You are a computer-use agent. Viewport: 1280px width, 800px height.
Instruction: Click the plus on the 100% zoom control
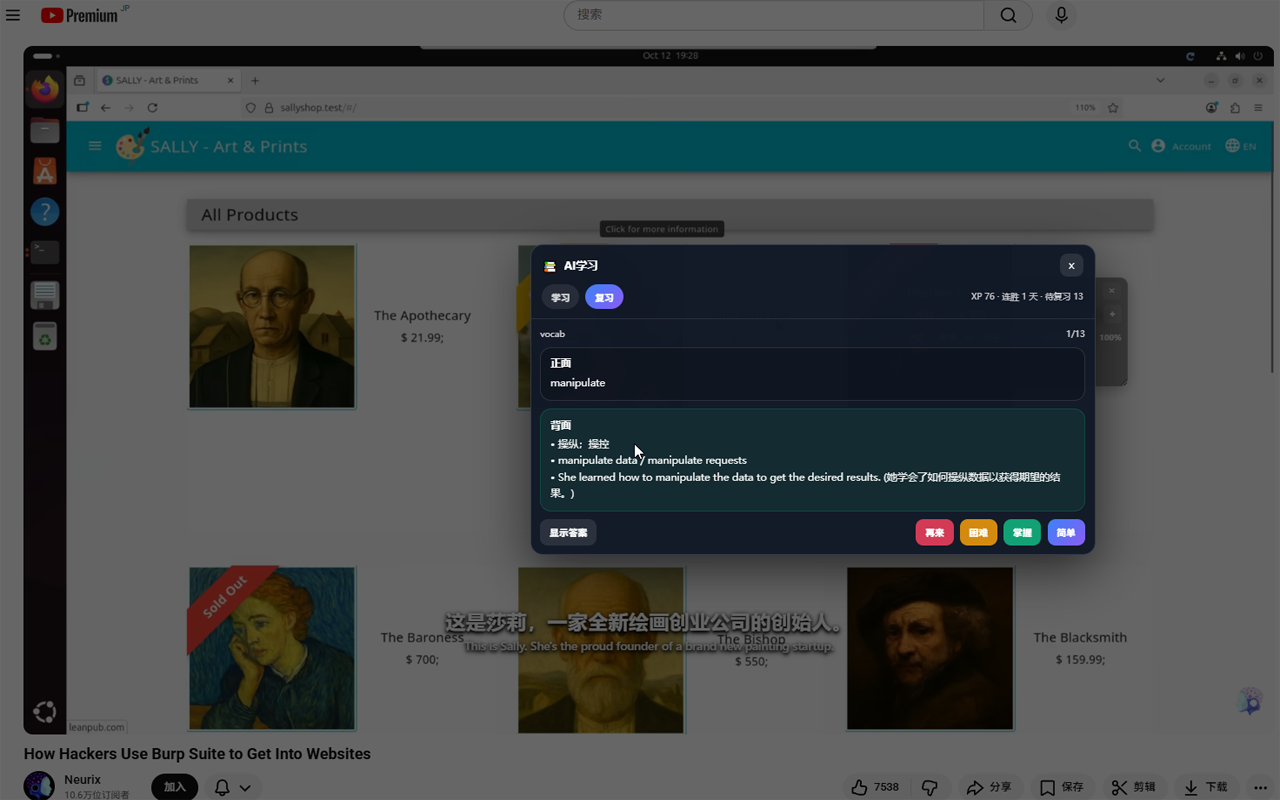1112,313
